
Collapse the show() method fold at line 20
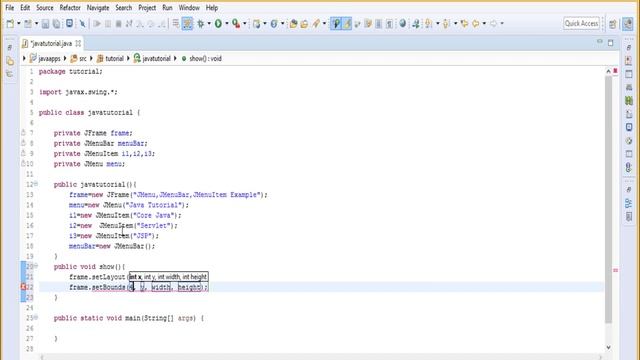tap(36, 266)
